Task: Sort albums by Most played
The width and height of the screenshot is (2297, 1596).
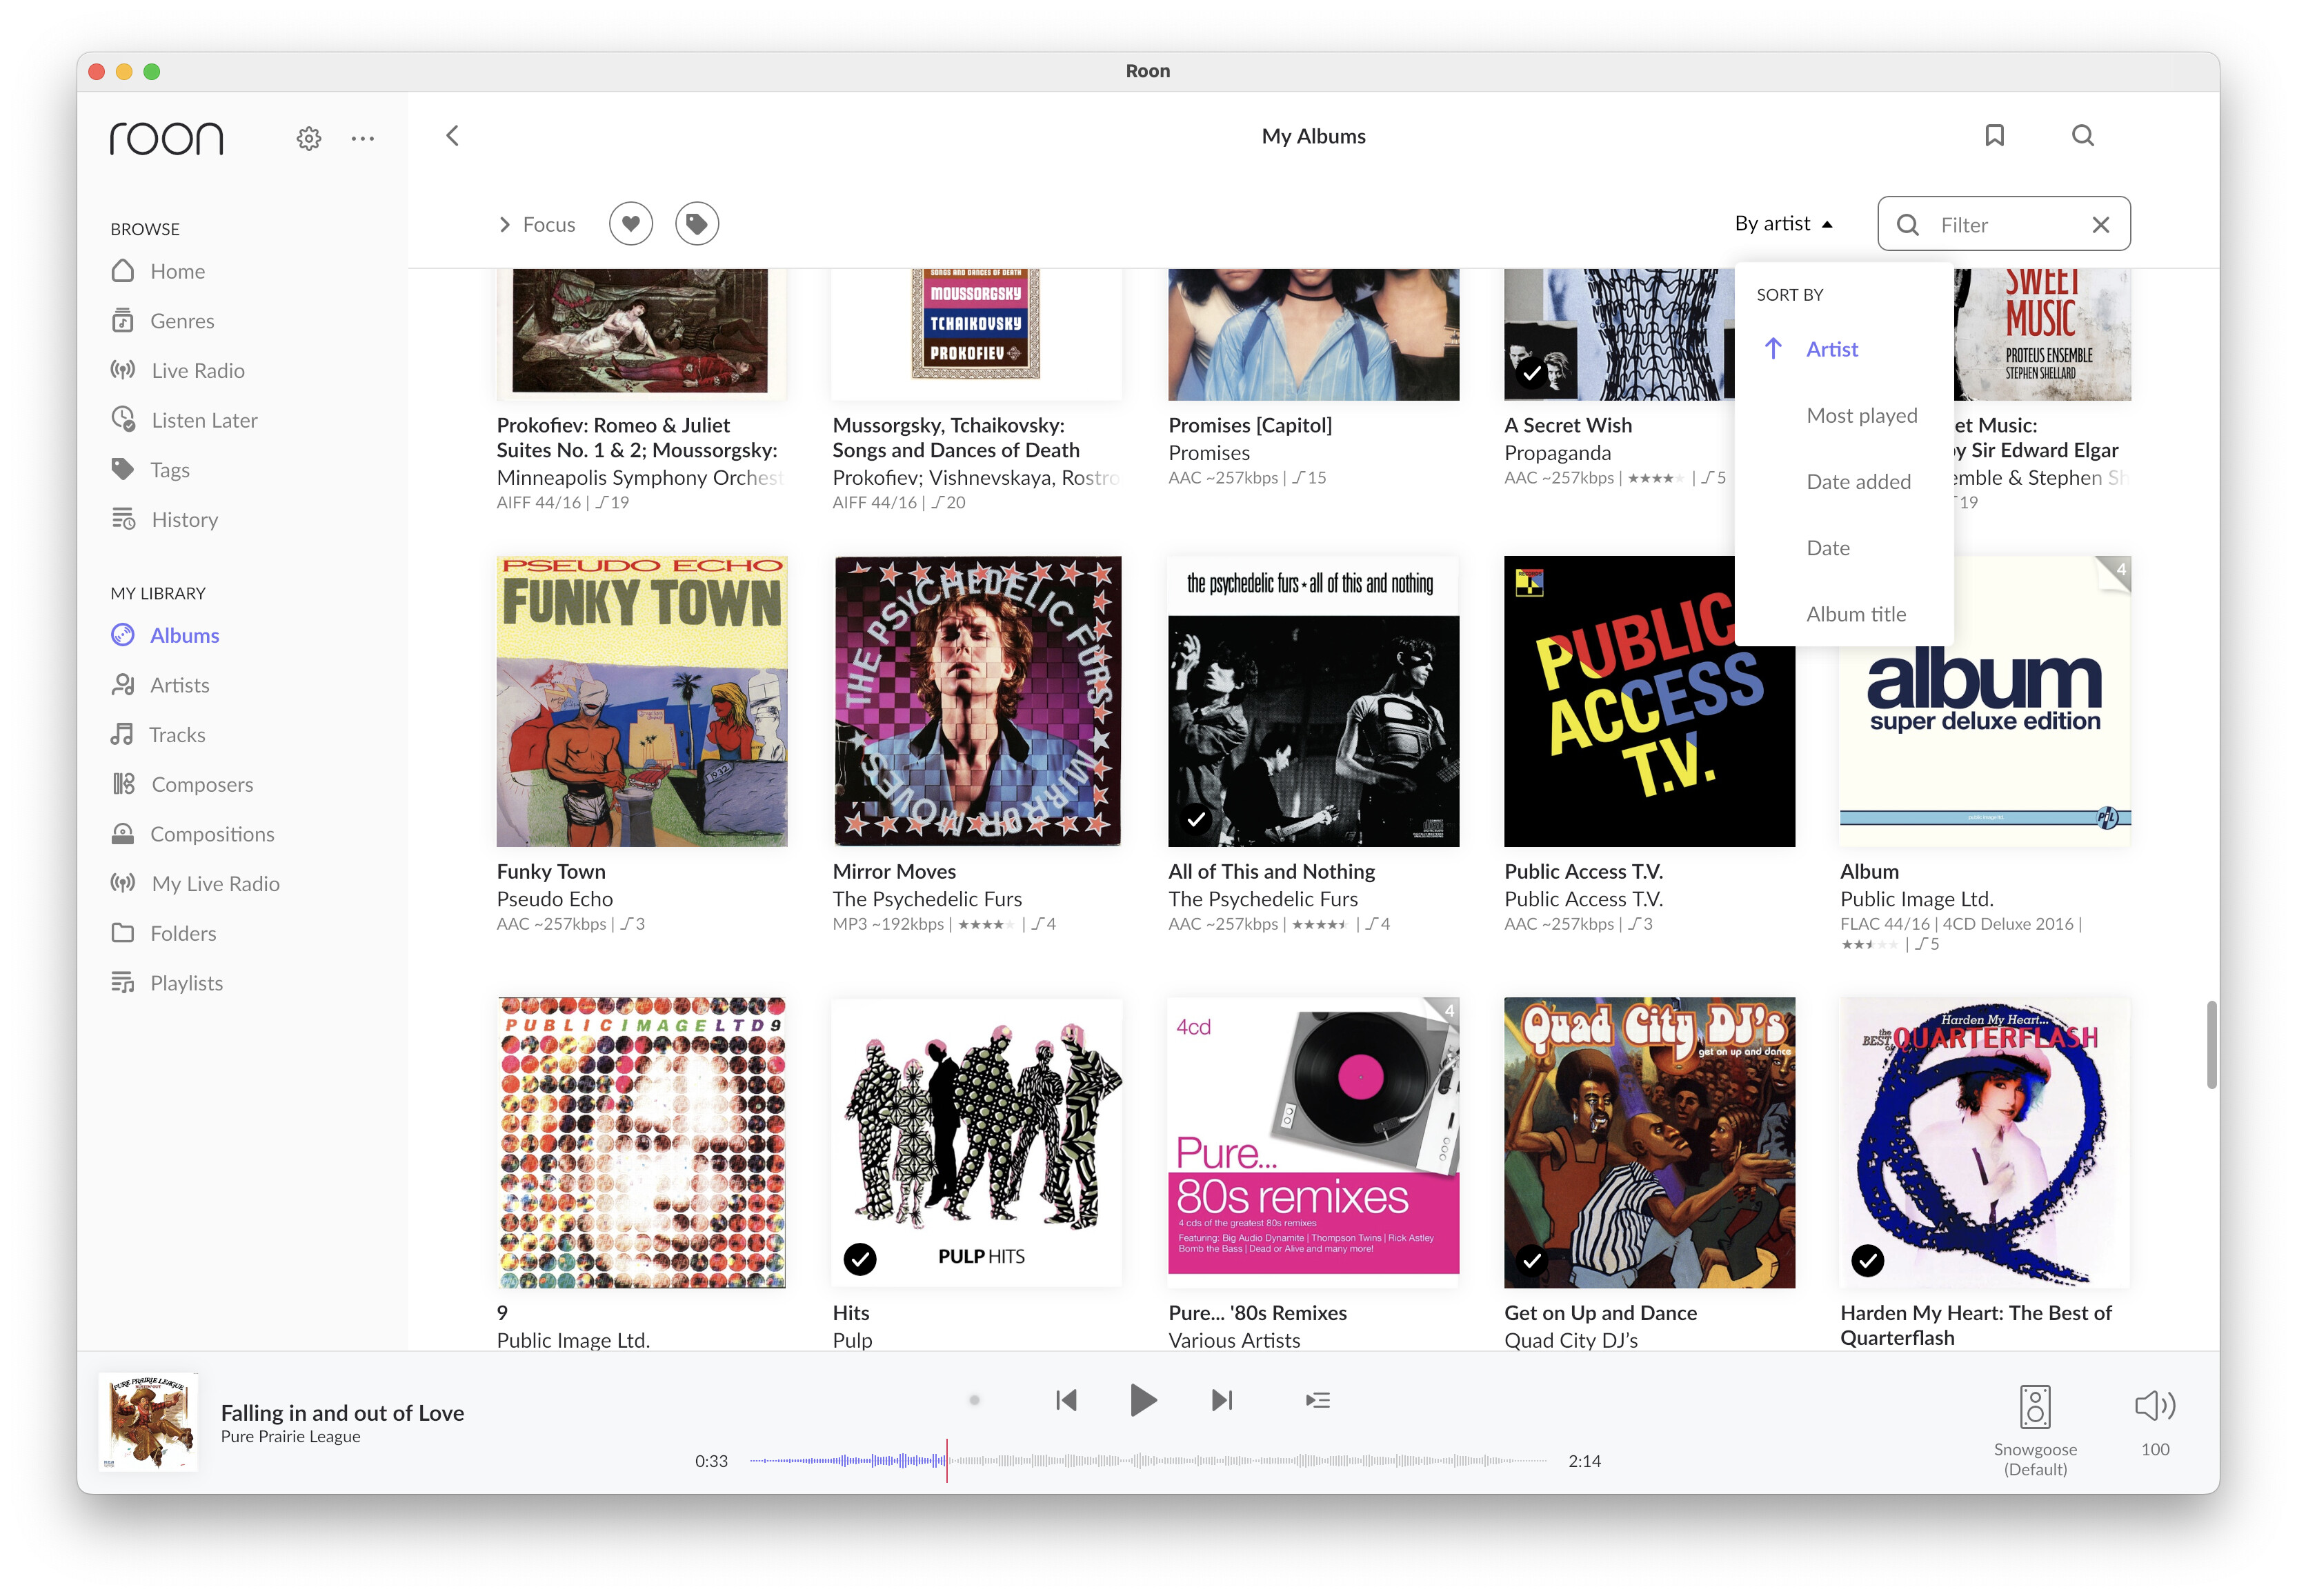Action: click(x=1861, y=415)
